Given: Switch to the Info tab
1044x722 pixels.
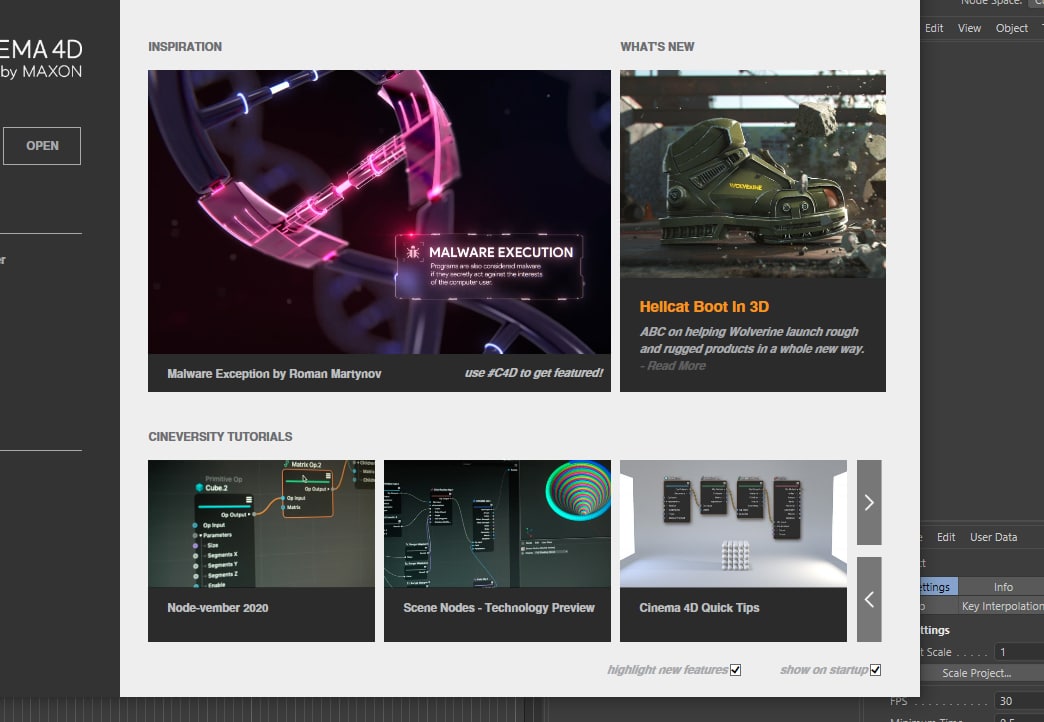Looking at the screenshot, I should [1003, 587].
